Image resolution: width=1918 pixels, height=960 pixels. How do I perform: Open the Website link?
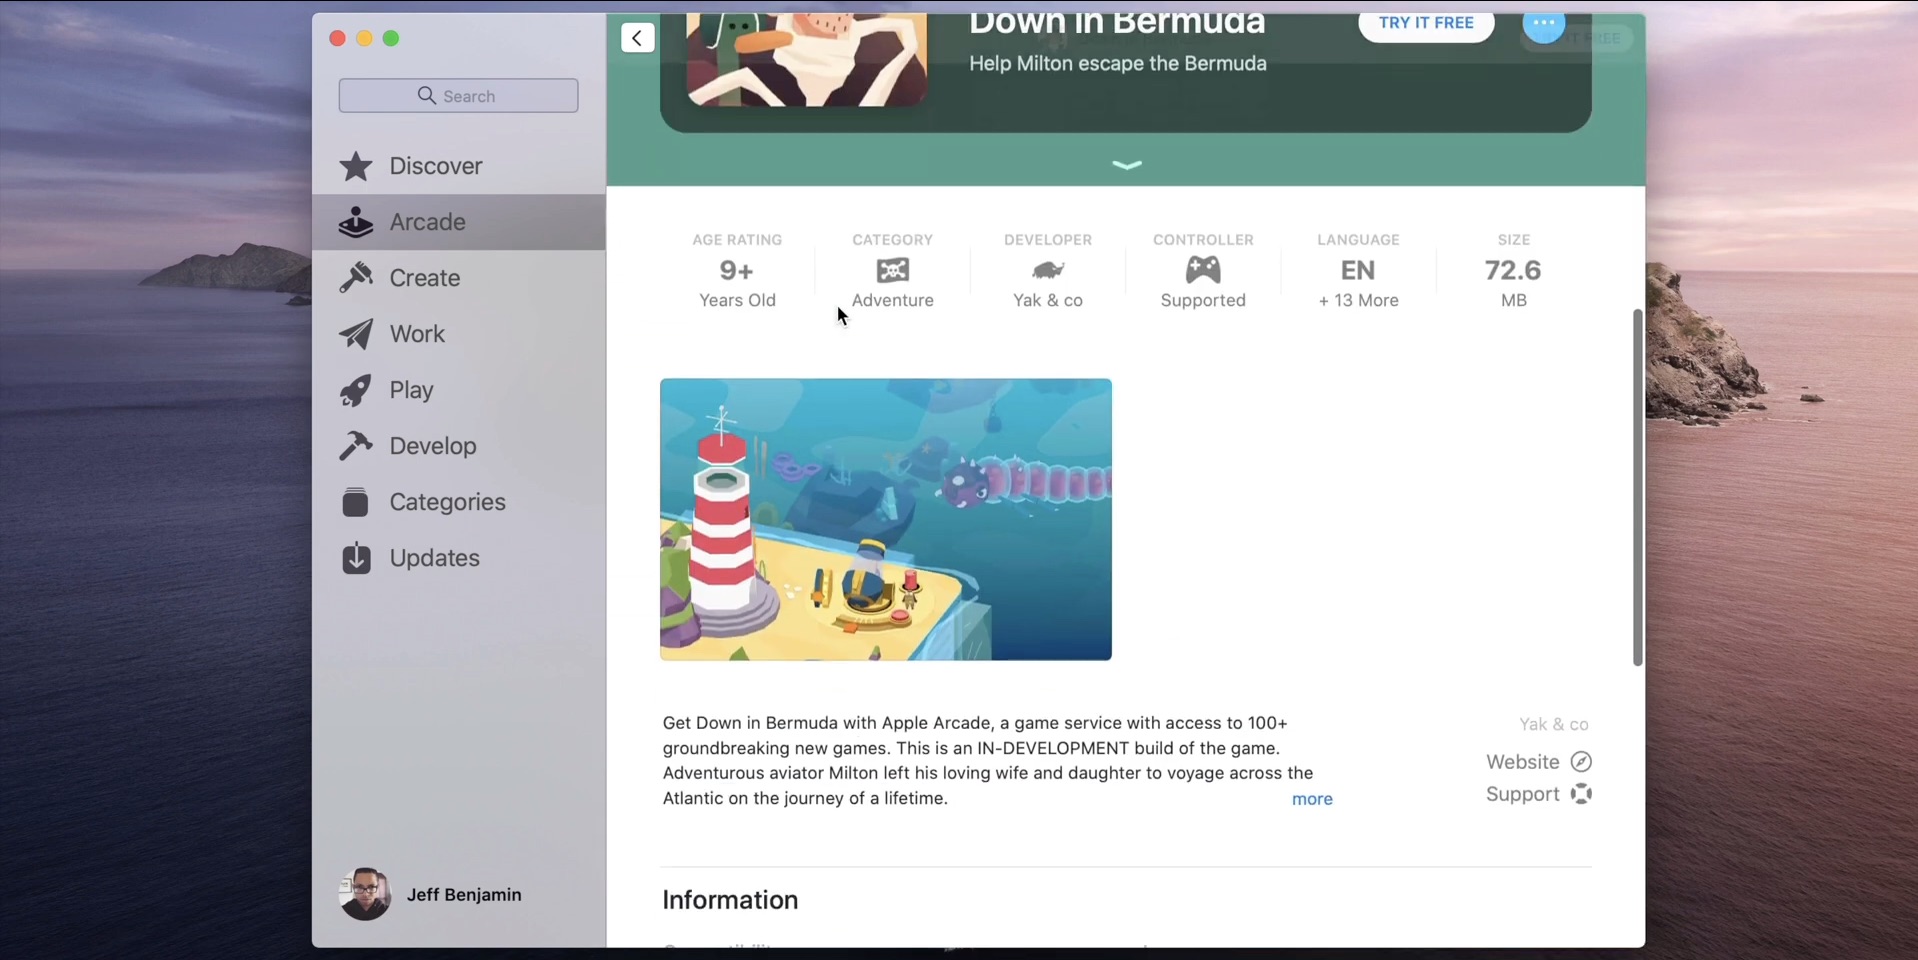(x=1523, y=762)
